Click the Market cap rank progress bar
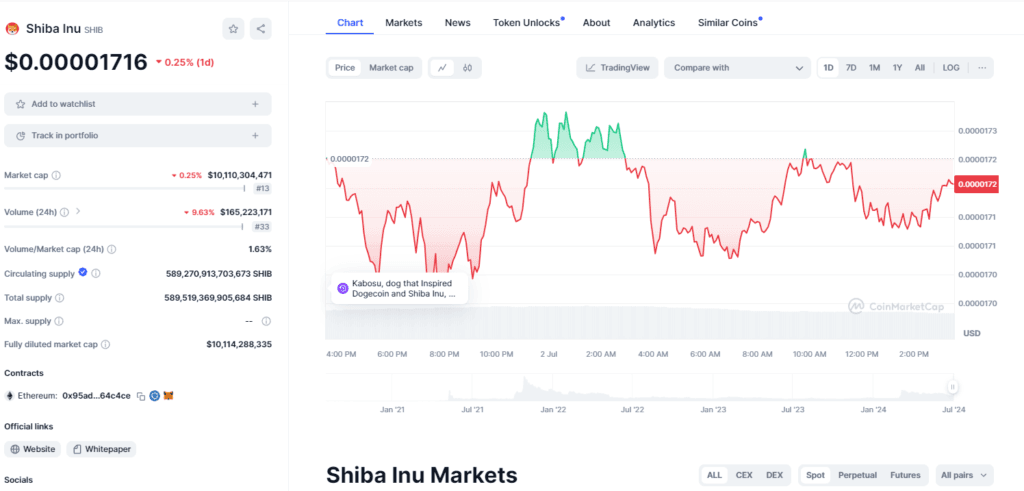This screenshot has height=491, width=1024. (124, 189)
